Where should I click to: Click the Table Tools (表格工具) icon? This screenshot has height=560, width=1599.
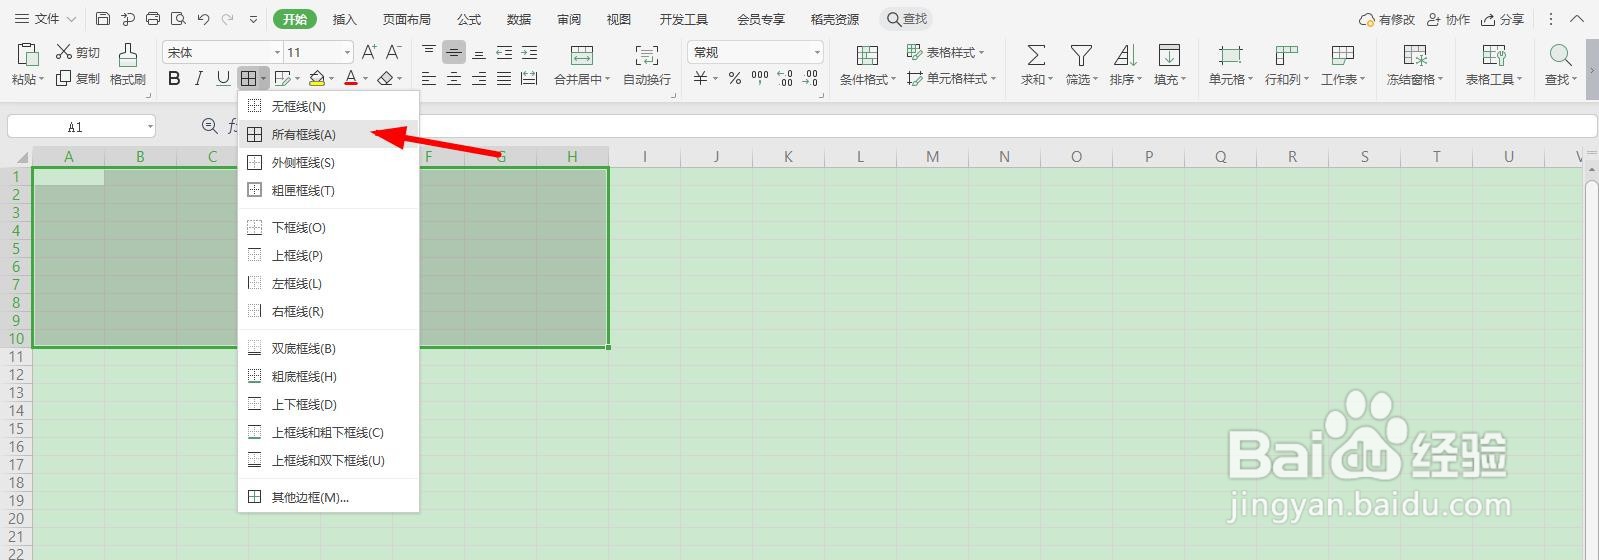(x=1493, y=54)
